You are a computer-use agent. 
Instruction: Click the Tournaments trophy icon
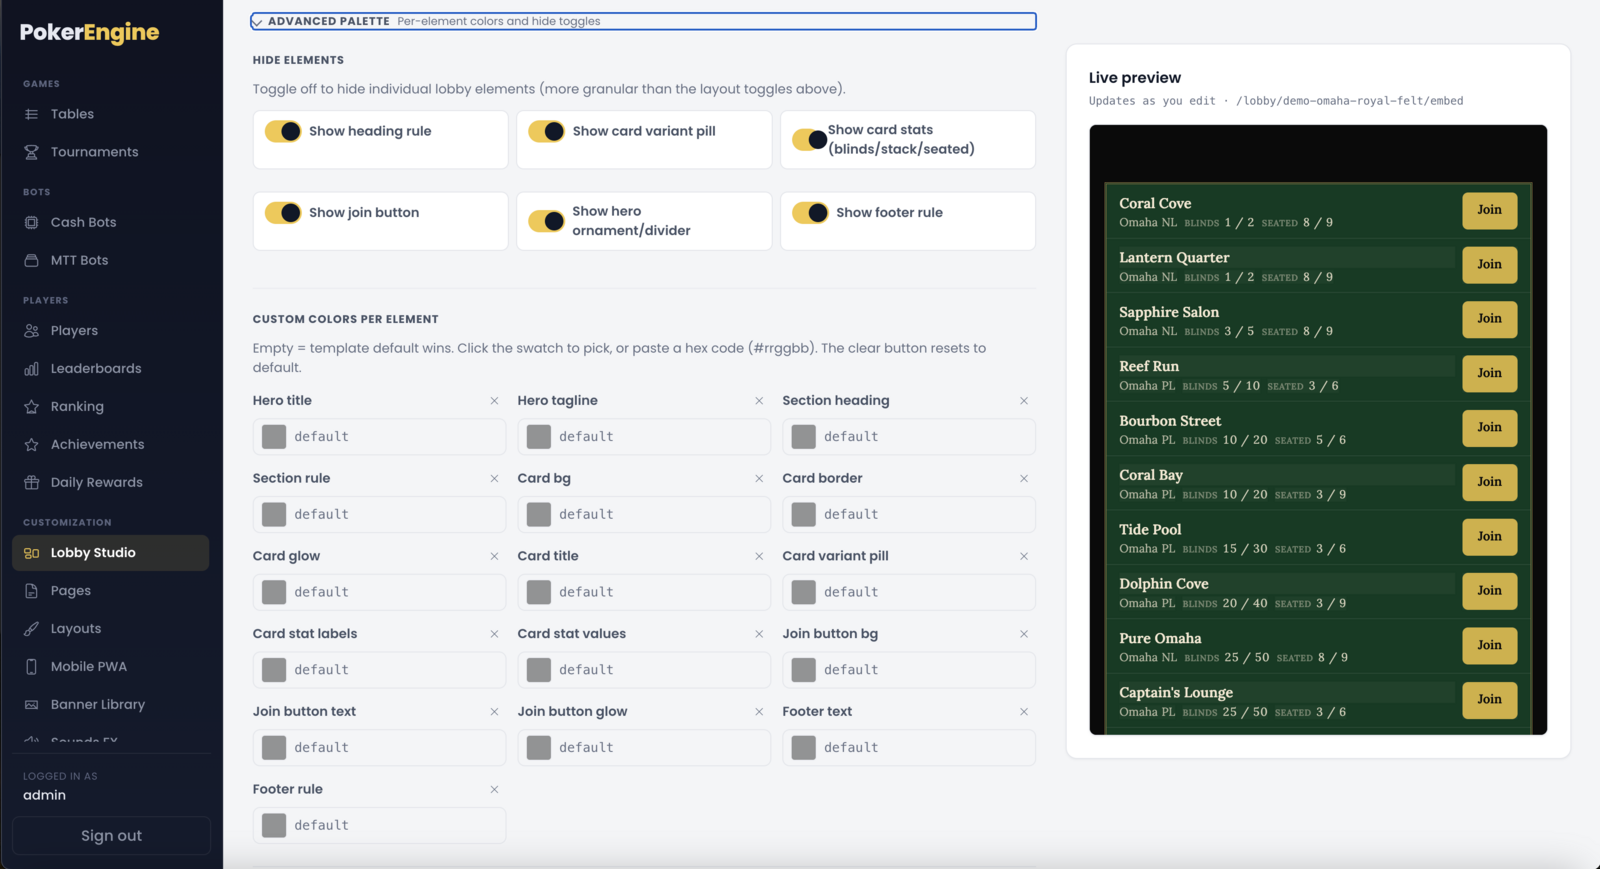(x=31, y=152)
